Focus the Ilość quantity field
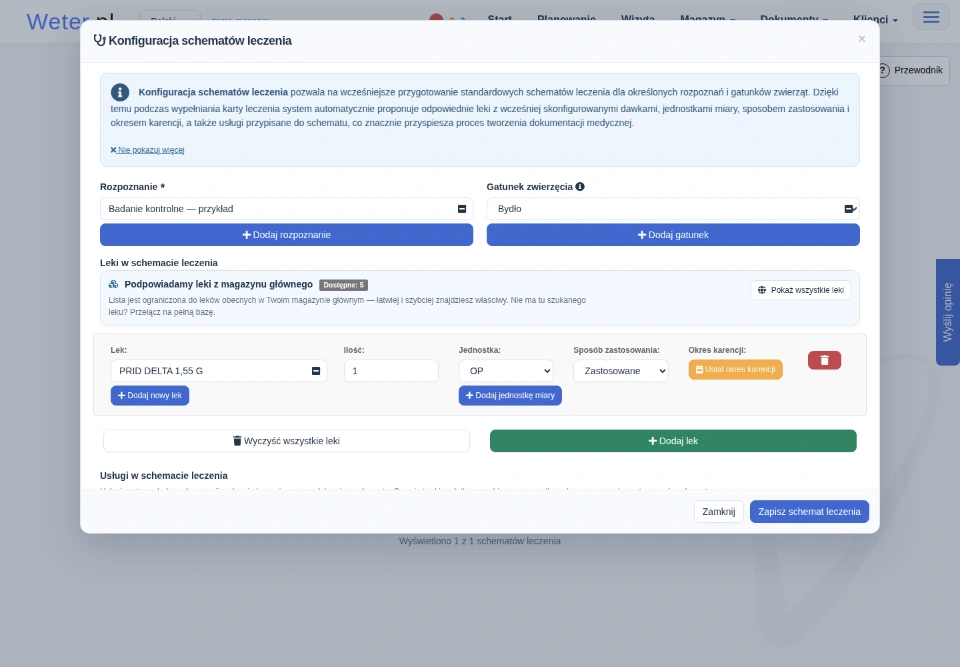 click(391, 371)
